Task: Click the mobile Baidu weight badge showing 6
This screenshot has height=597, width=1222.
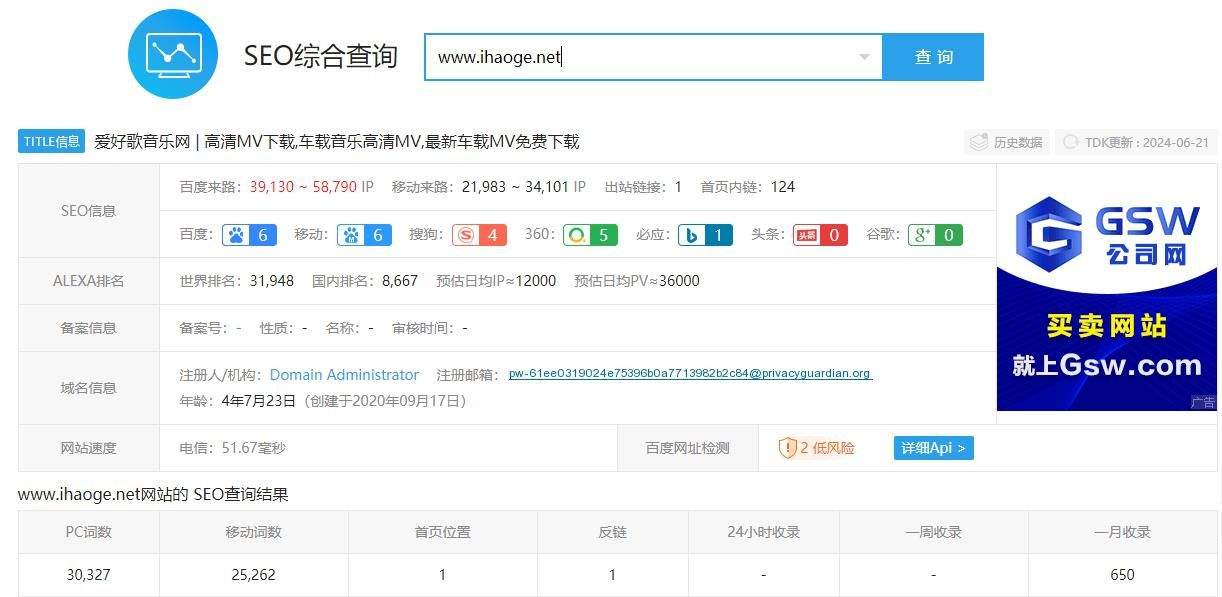Action: click(x=364, y=235)
